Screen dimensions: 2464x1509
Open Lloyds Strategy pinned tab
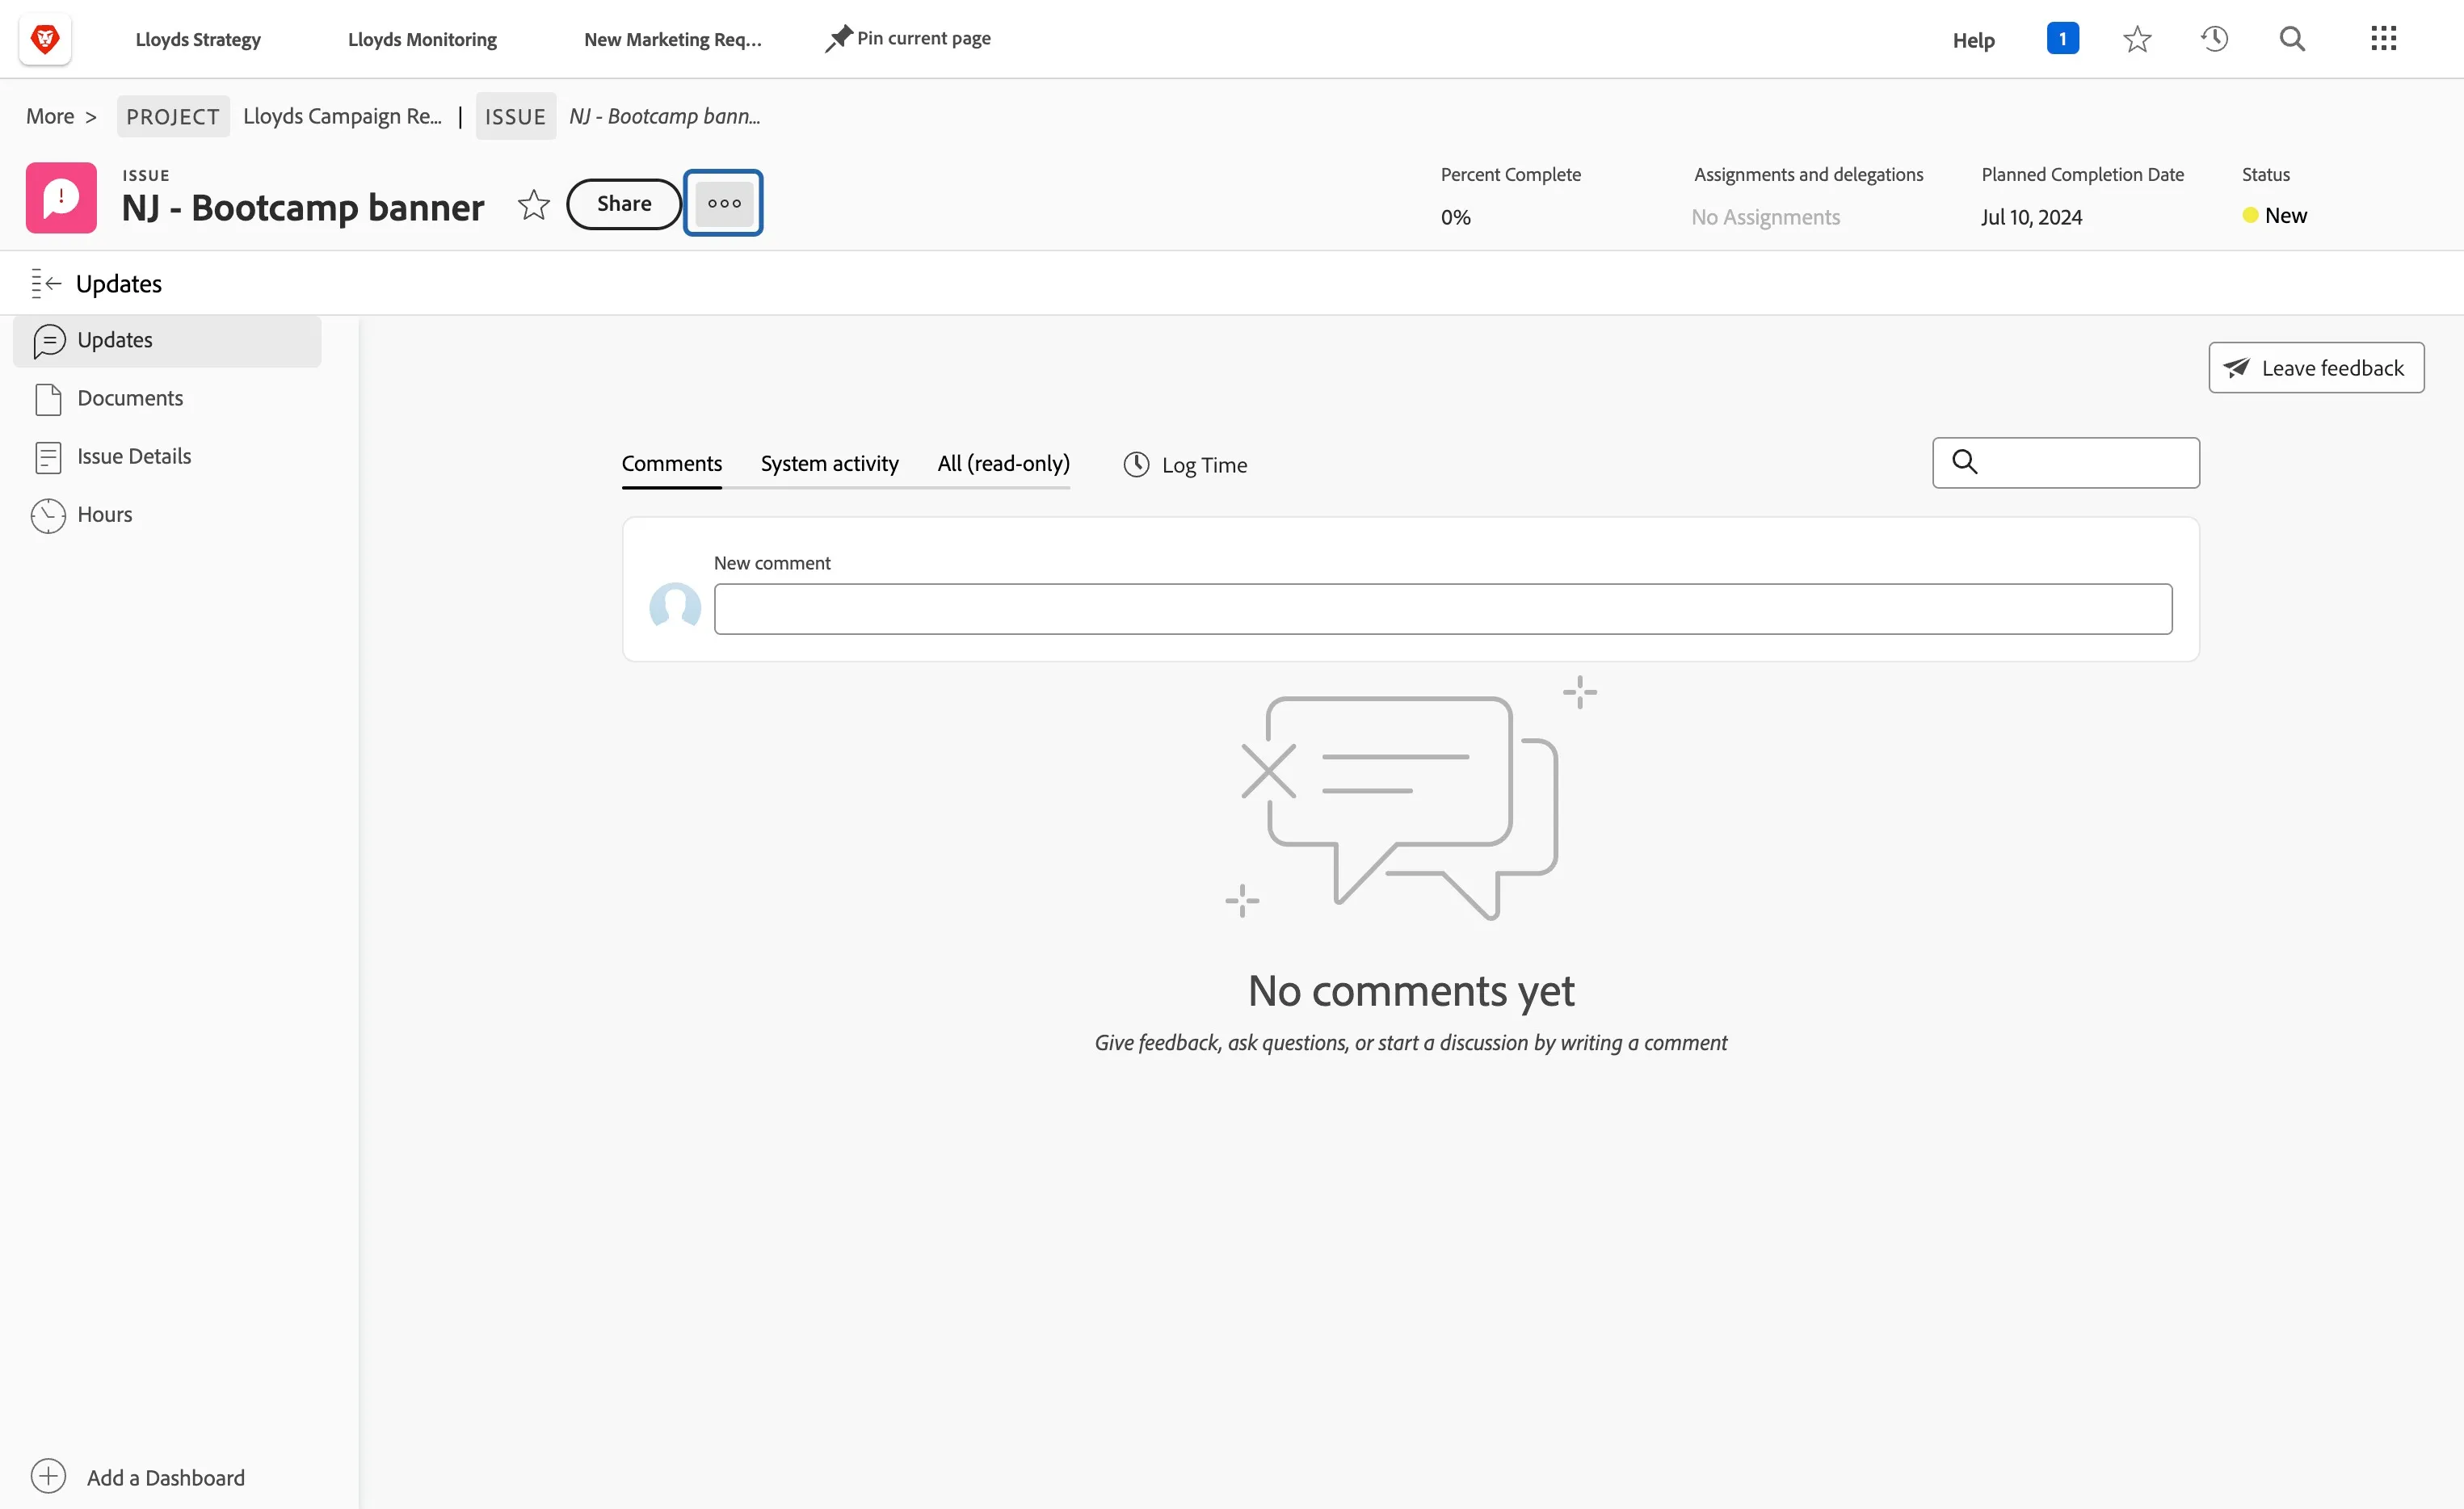click(x=198, y=40)
